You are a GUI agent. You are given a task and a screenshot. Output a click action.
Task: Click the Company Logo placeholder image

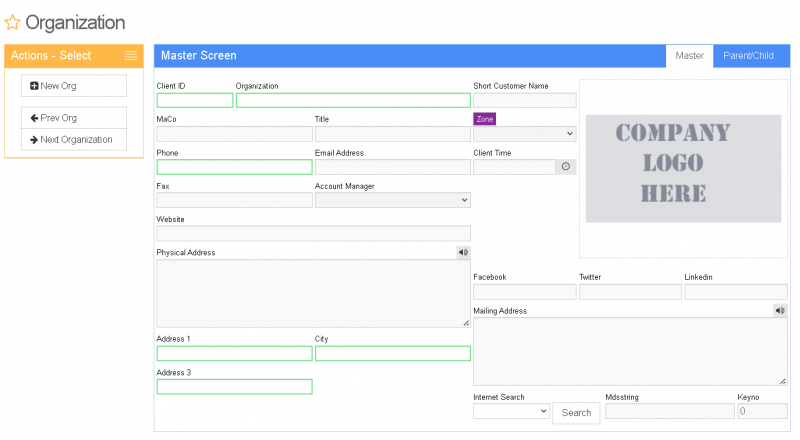point(682,168)
